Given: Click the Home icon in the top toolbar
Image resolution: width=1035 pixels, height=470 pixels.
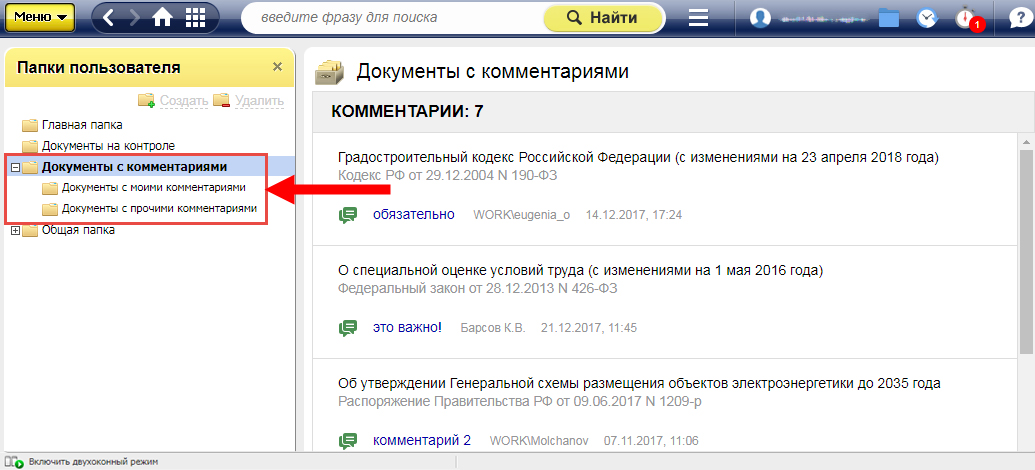Looking at the screenshot, I should point(162,18).
